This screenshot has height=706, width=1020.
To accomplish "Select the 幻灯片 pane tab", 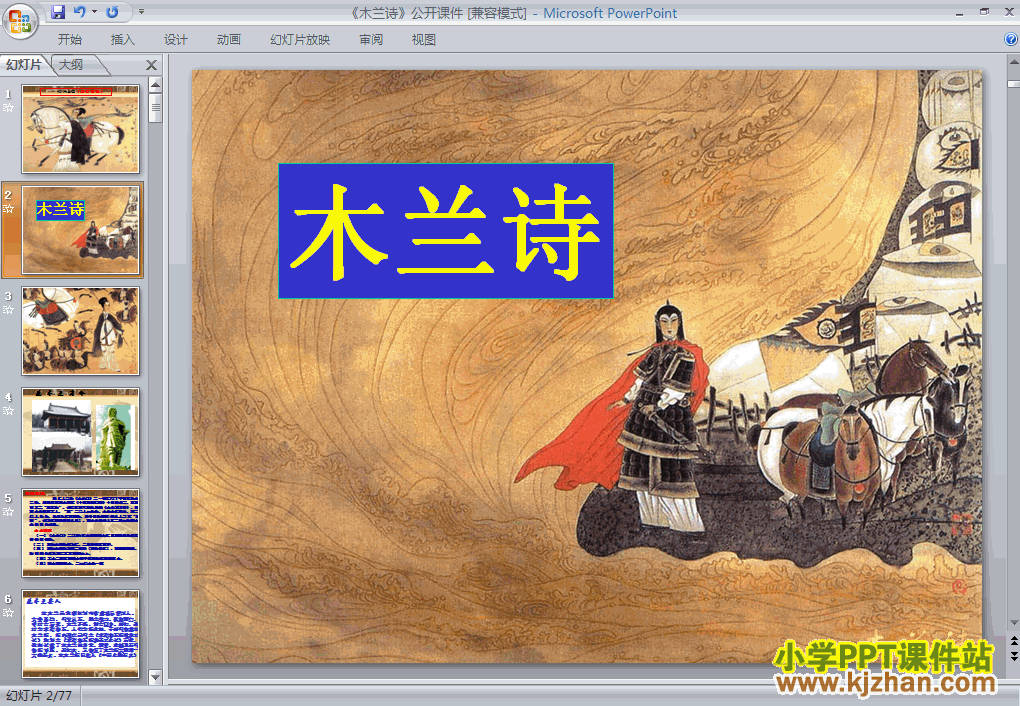I will (x=24, y=64).
